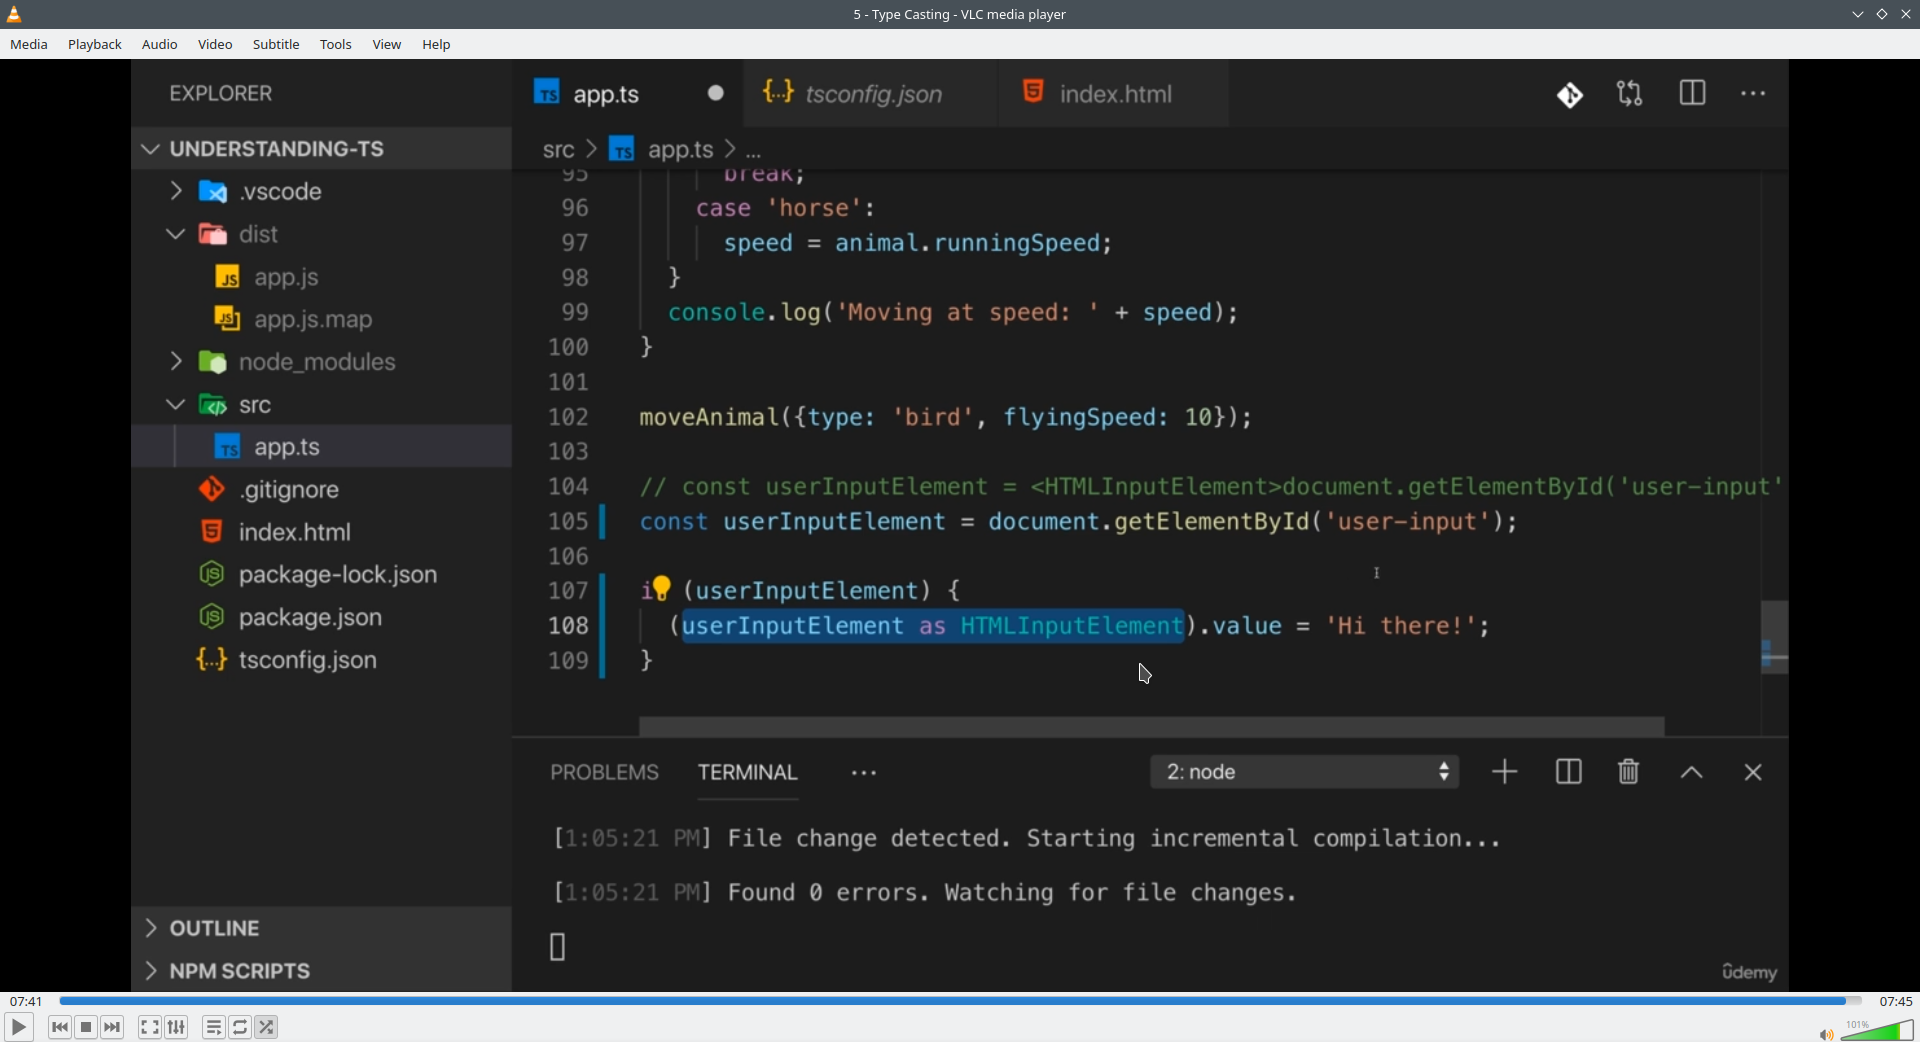This screenshot has width=1920, height=1042.
Task: Skip to next media in VLC
Action: pyautogui.click(x=113, y=1027)
